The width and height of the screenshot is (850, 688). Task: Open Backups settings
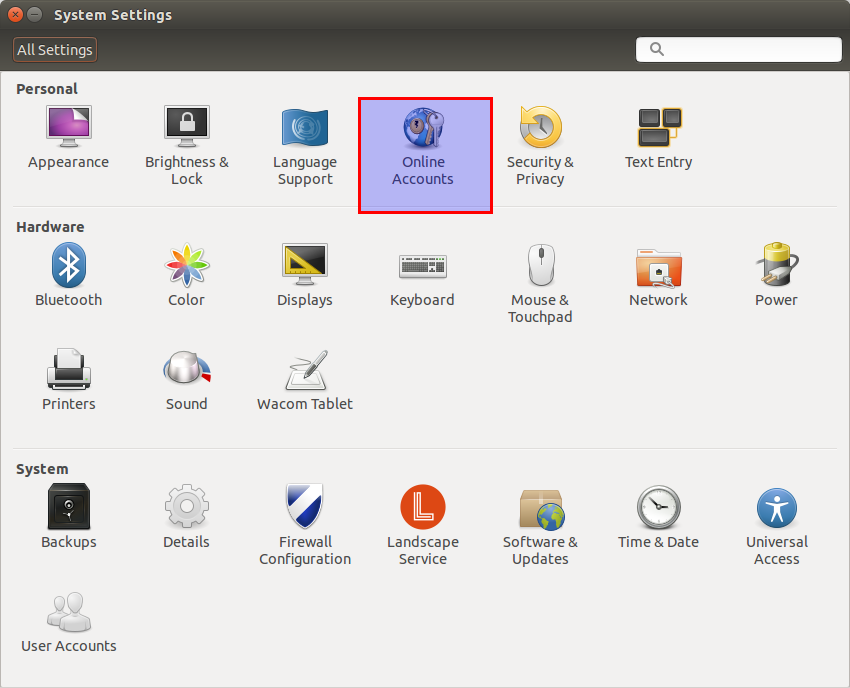(x=68, y=517)
